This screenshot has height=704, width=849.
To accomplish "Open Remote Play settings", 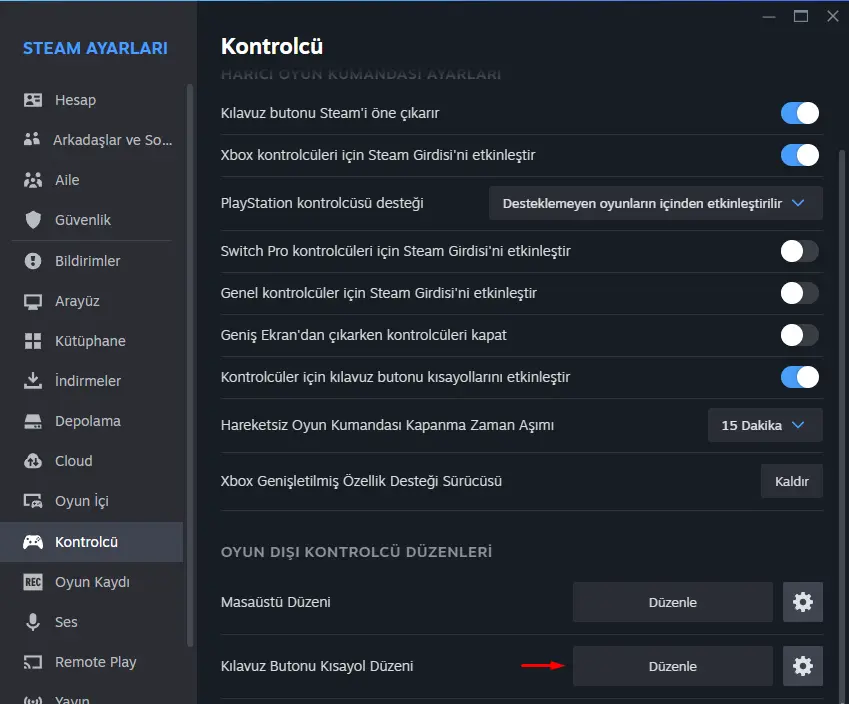I will 92,662.
